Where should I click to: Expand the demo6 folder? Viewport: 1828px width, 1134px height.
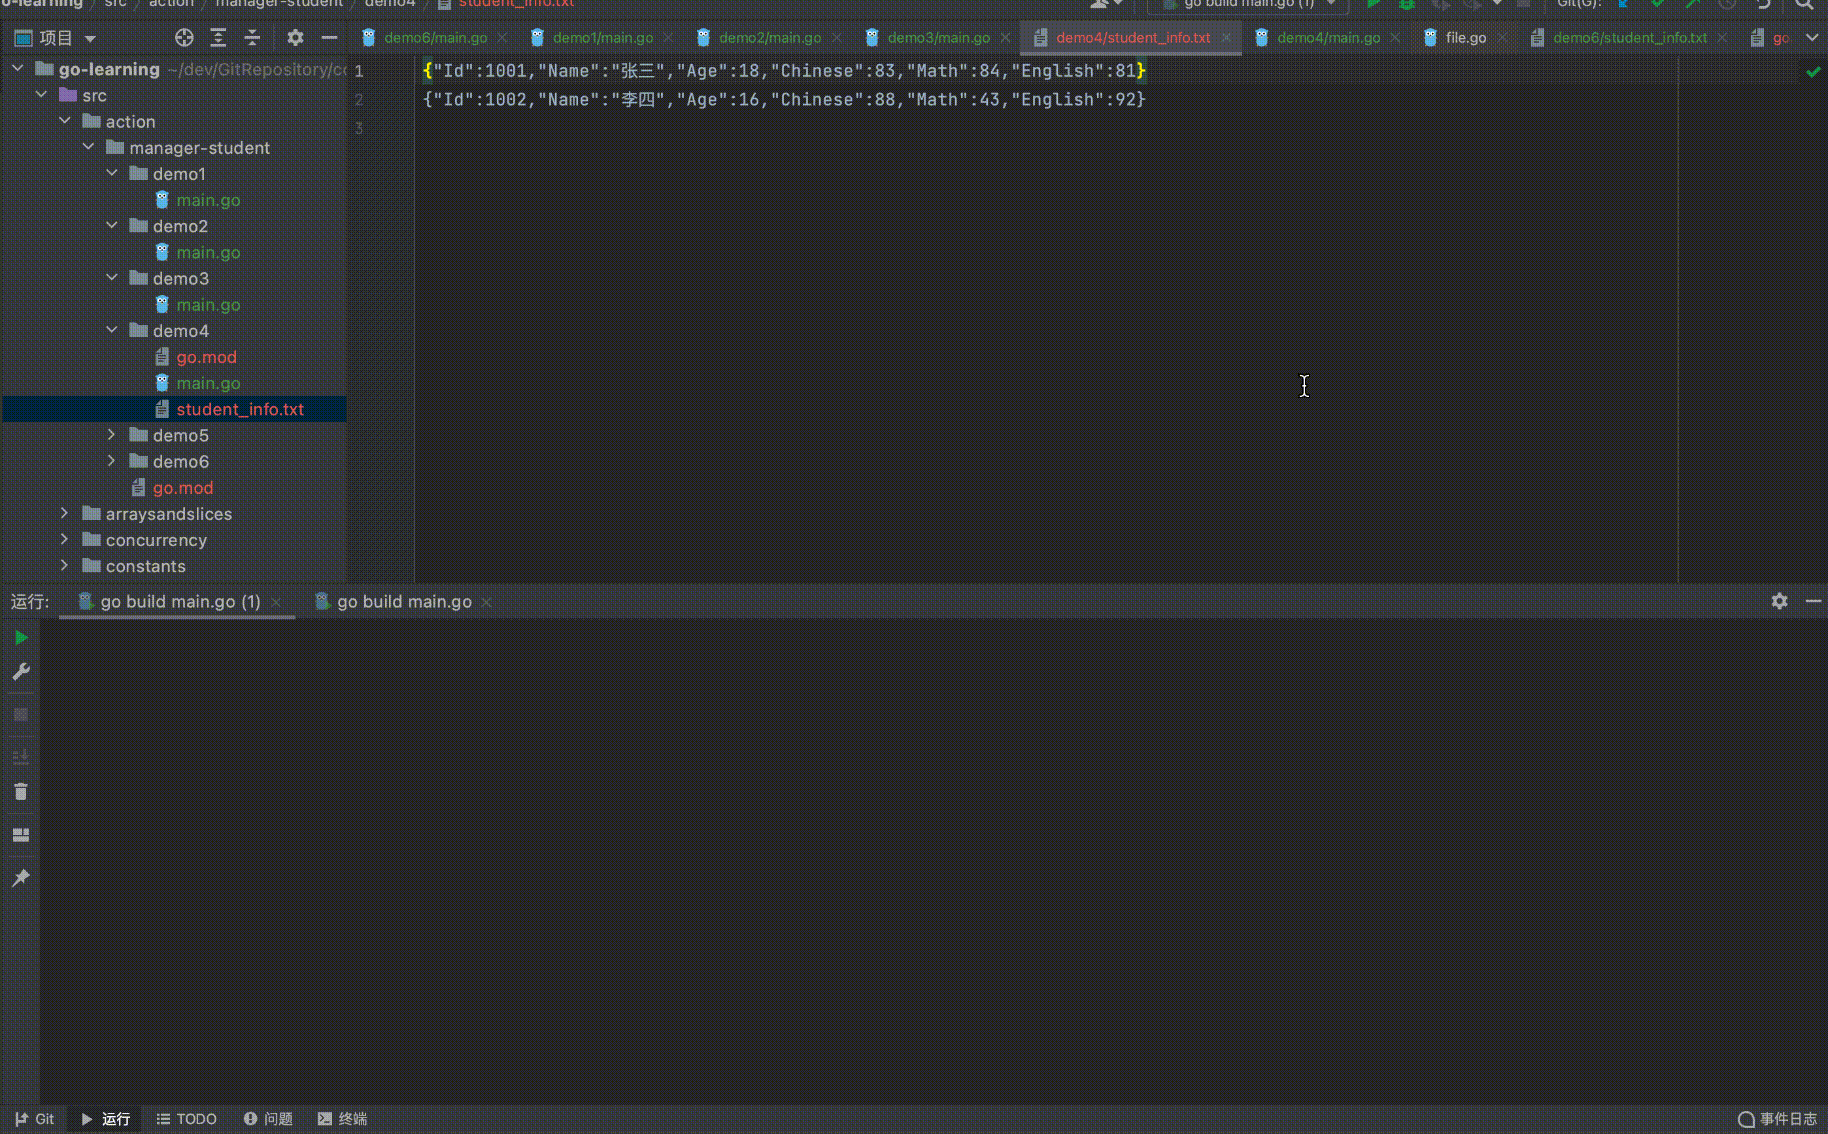[x=112, y=461]
